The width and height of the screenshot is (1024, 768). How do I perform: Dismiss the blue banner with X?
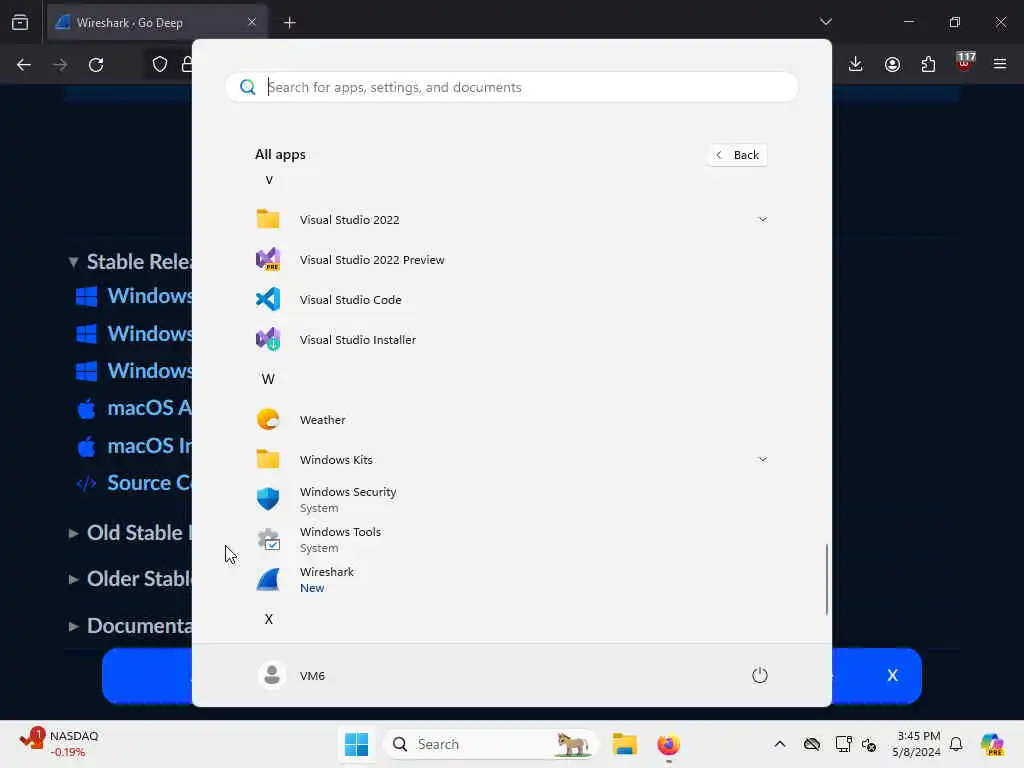click(892, 675)
